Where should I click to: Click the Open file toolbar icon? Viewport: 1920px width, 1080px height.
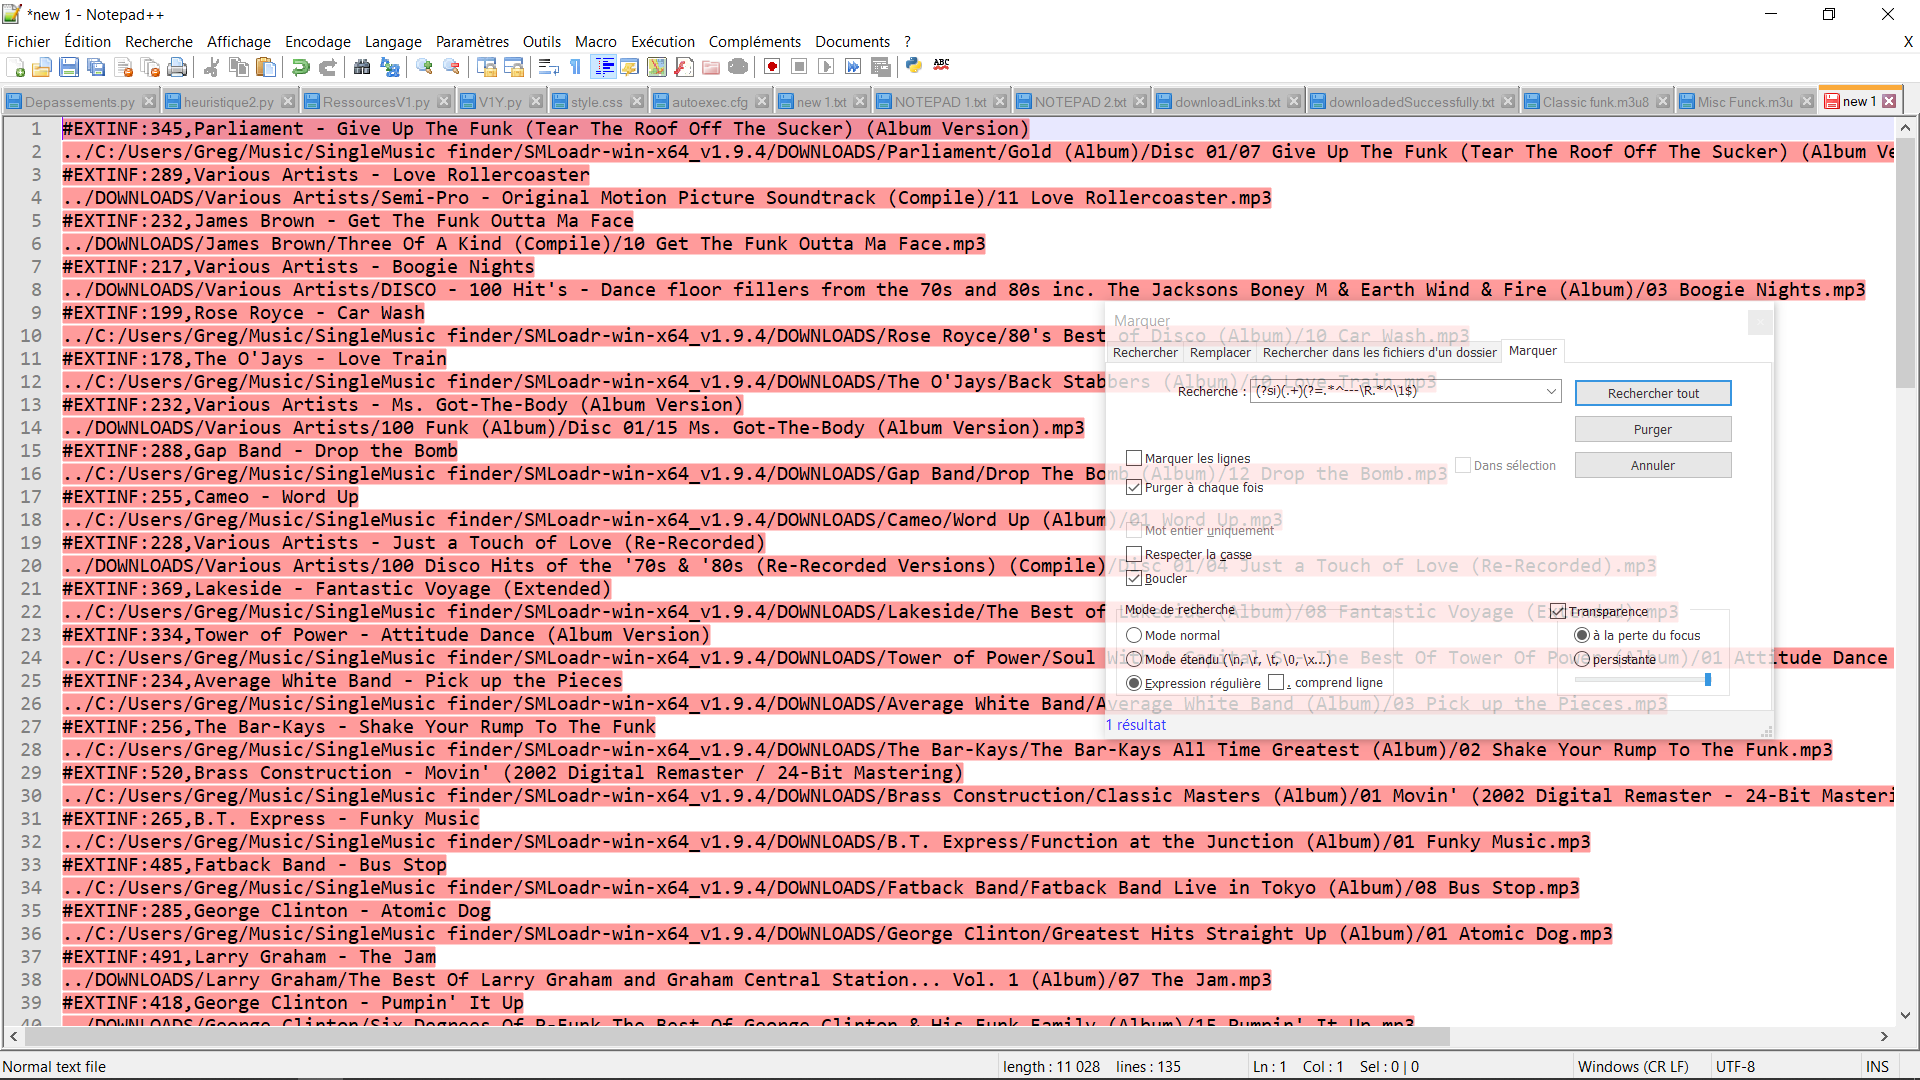tap(42, 67)
